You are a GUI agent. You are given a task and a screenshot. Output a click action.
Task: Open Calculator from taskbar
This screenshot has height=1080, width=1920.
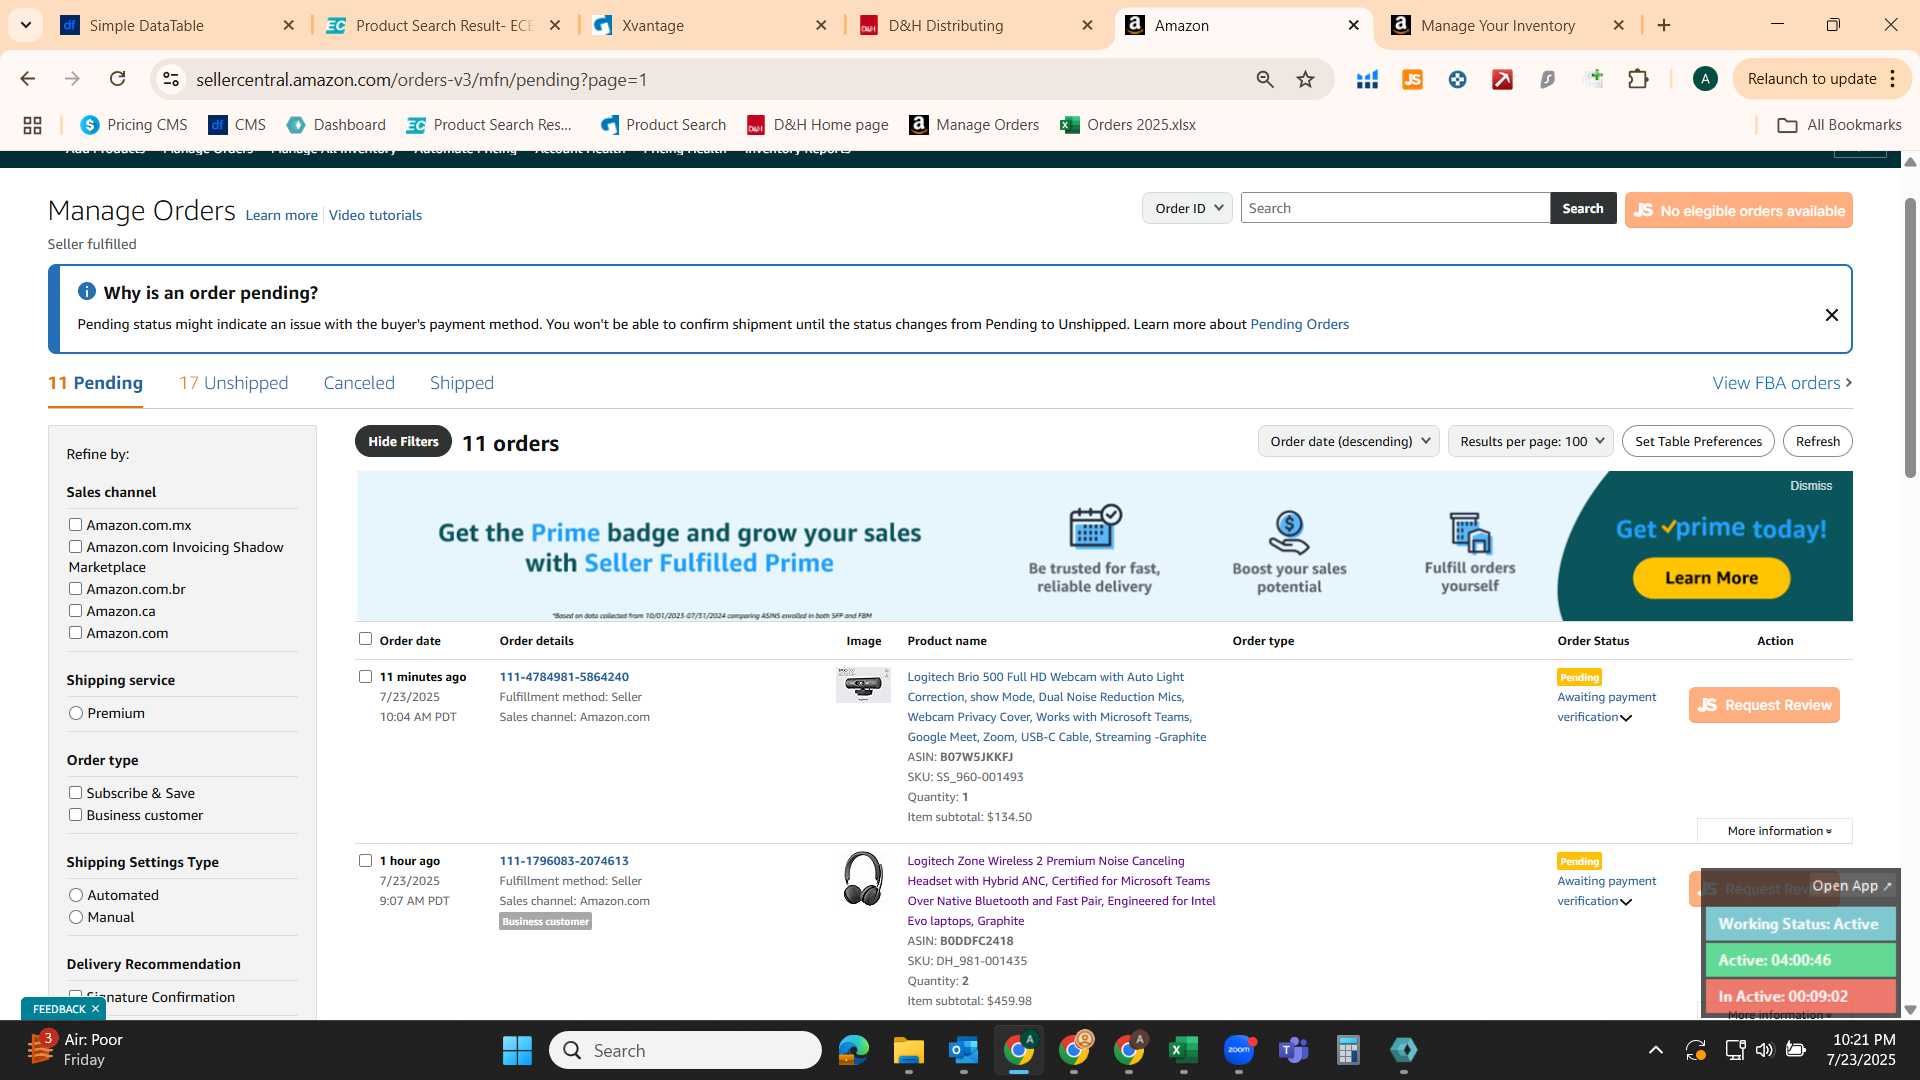[1348, 1050]
